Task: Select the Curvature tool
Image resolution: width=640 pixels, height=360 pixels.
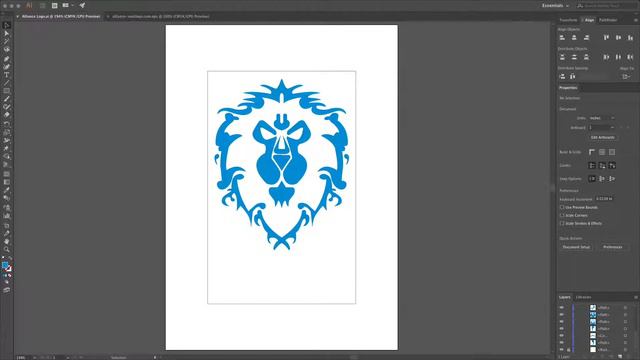Action: (x=7, y=67)
